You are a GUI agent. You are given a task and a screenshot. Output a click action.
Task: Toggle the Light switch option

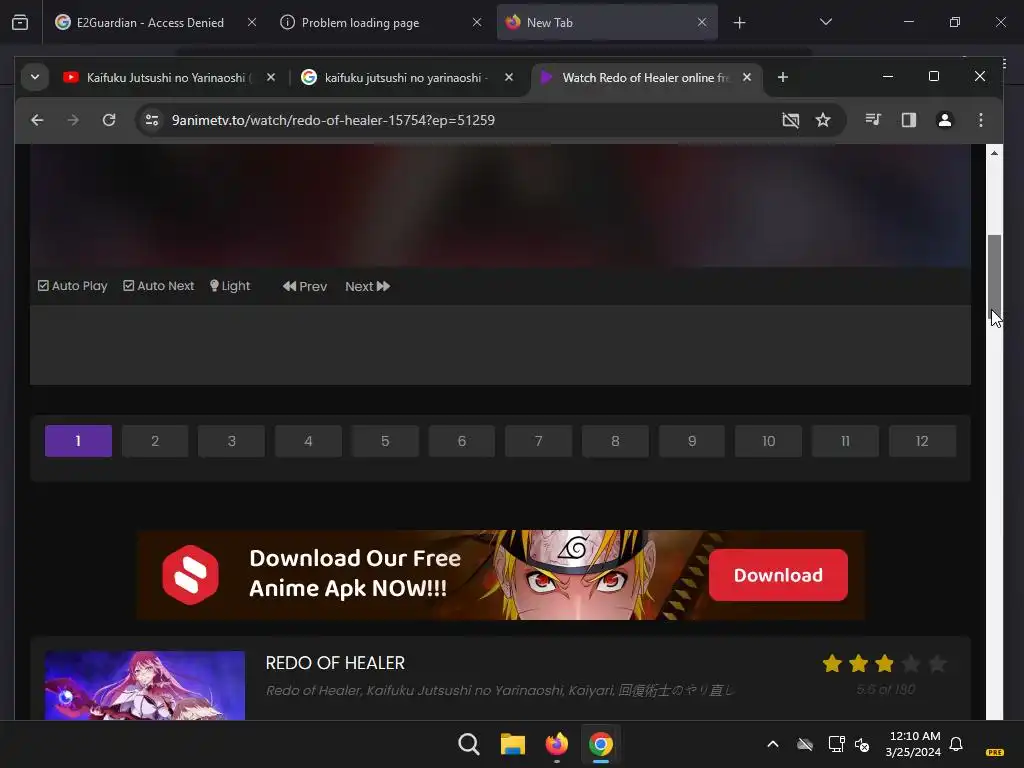click(x=230, y=286)
